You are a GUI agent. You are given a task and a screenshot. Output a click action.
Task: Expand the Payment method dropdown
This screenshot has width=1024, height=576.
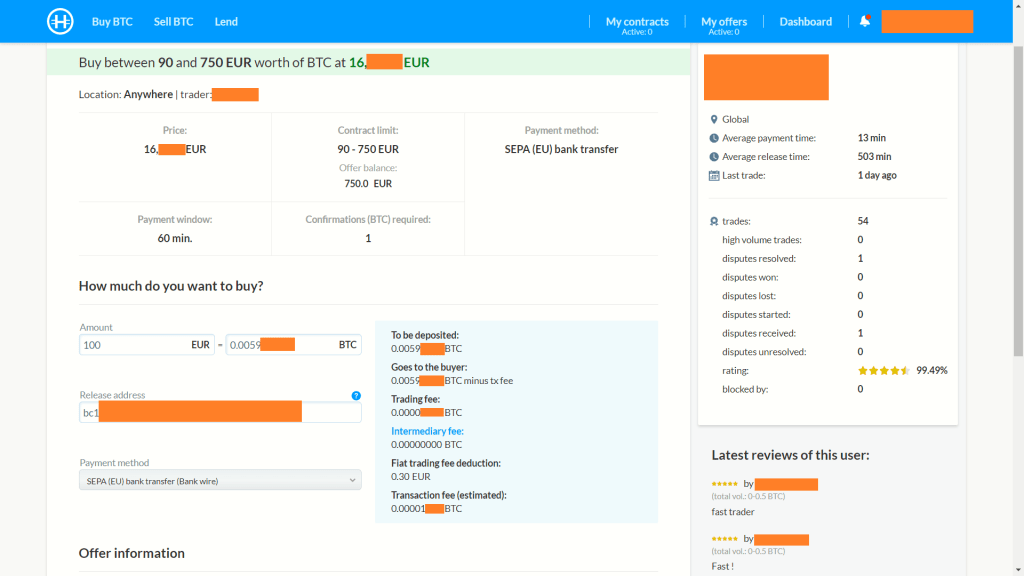220,481
